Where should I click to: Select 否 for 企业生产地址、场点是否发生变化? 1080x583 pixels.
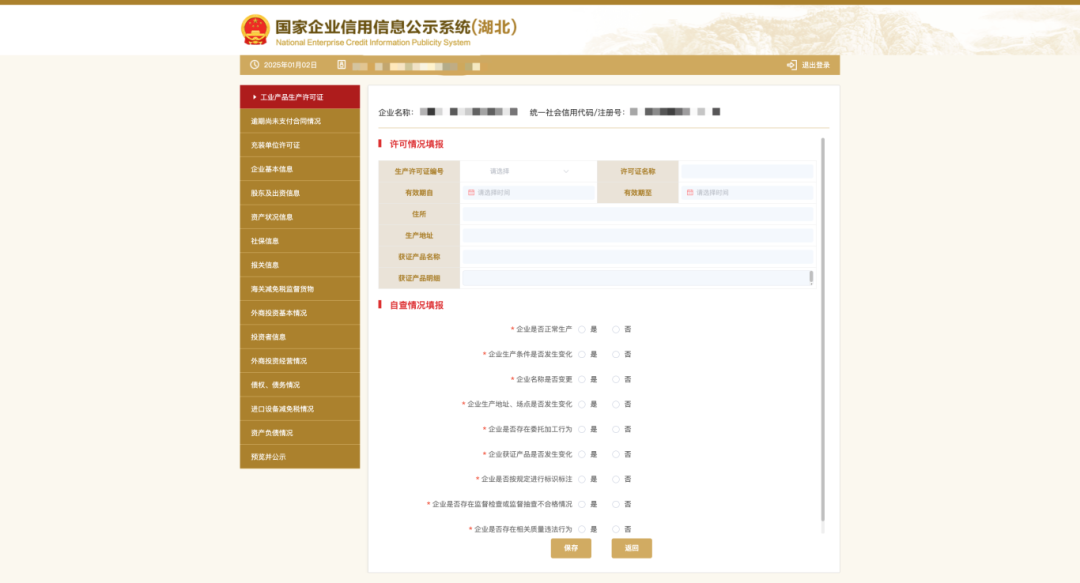(x=616, y=405)
